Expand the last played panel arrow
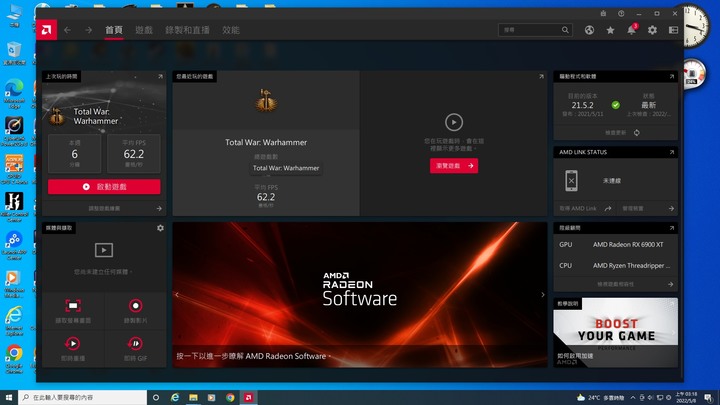Viewport: 720px width, 405px height. (160, 77)
